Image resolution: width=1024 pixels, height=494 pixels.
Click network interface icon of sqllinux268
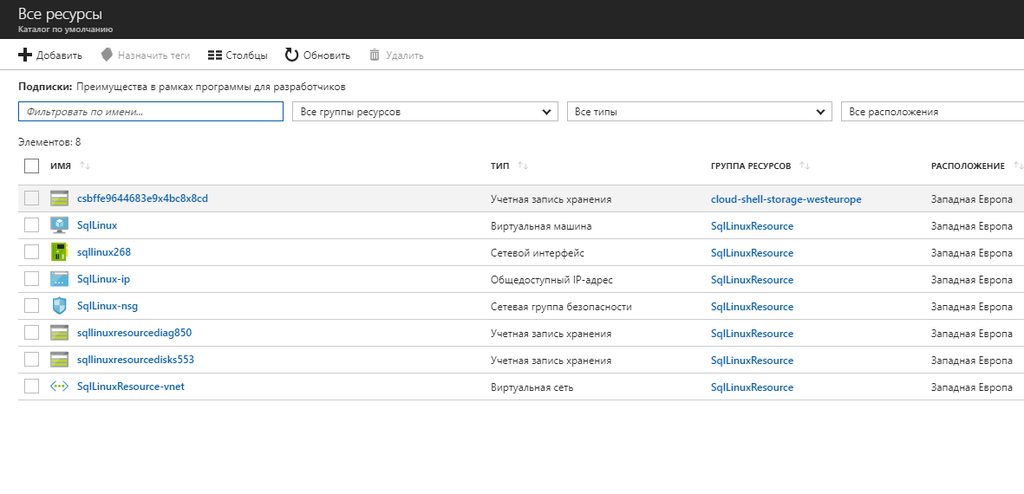click(x=59, y=252)
